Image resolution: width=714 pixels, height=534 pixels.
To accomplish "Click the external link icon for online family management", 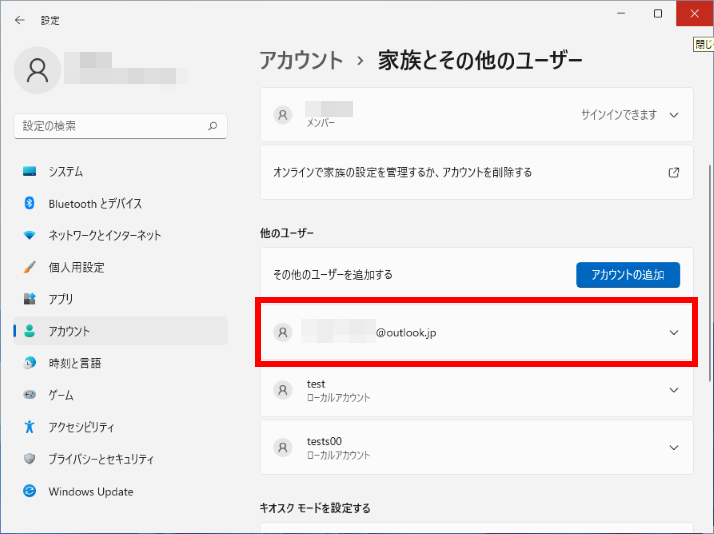I will coord(673,173).
